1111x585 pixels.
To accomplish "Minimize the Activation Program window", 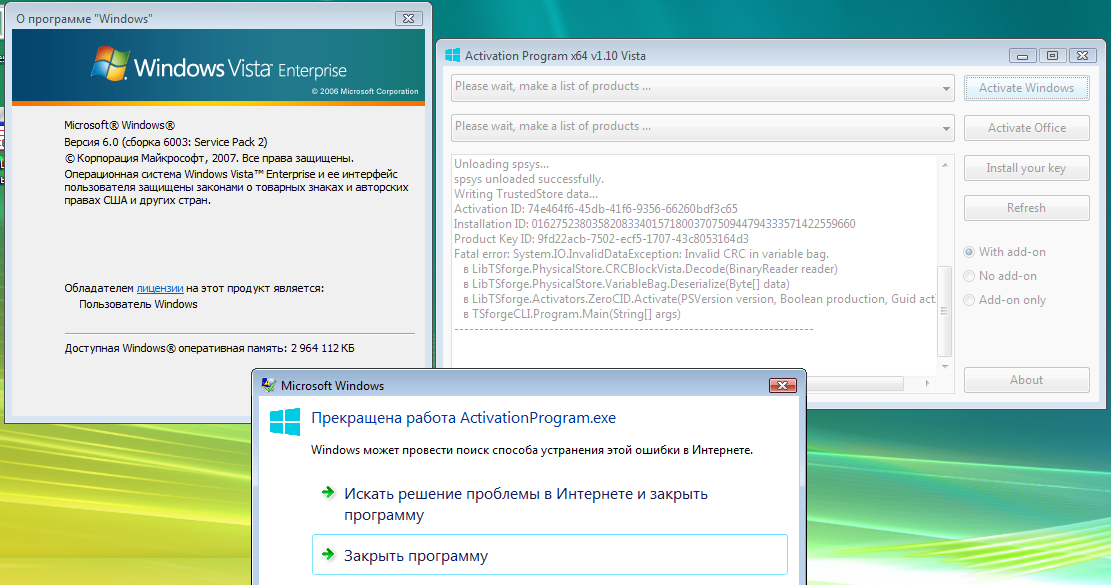I will tap(1022, 55).
